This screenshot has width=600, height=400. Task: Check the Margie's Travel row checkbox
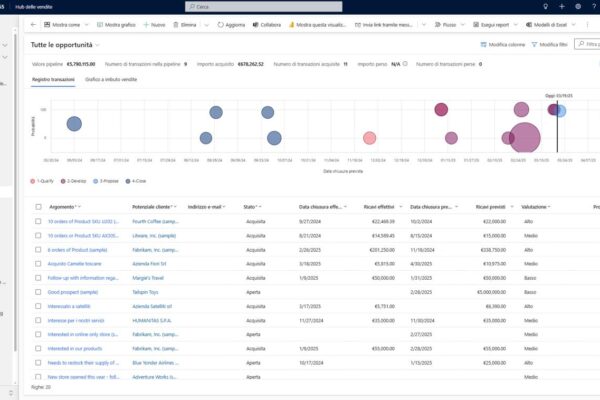click(x=38, y=278)
